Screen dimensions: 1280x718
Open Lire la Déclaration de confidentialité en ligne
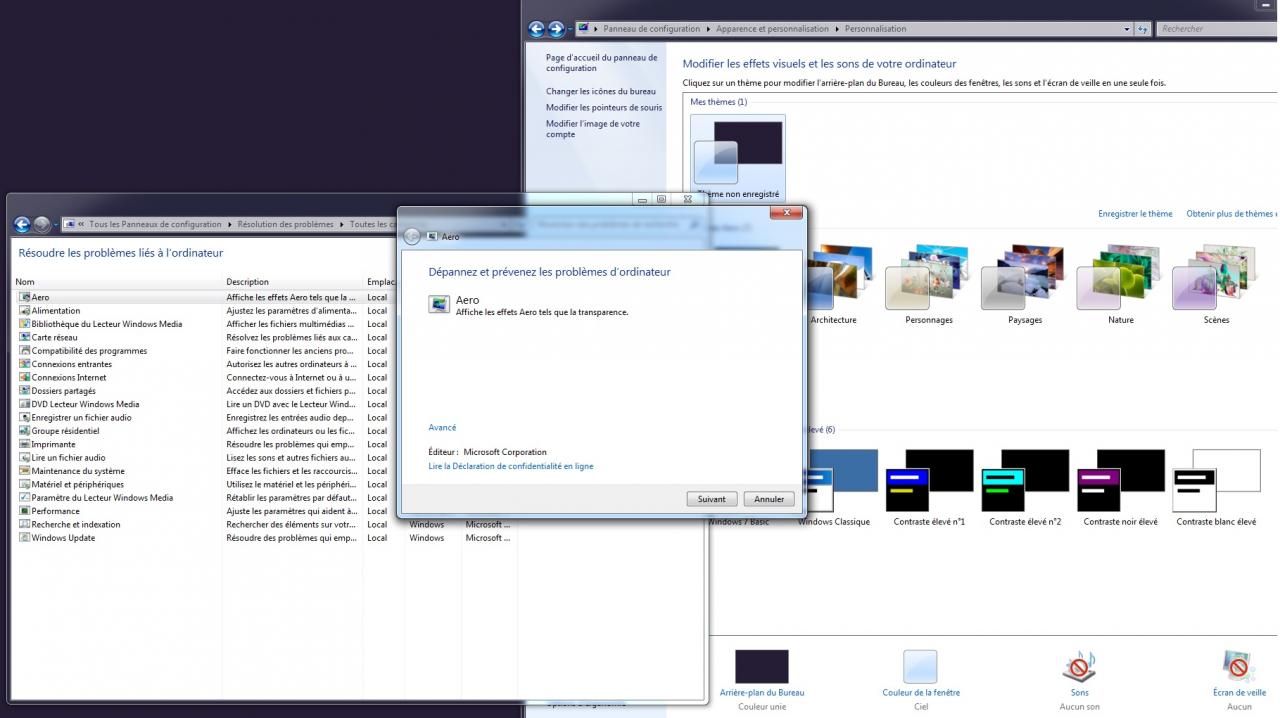(511, 466)
